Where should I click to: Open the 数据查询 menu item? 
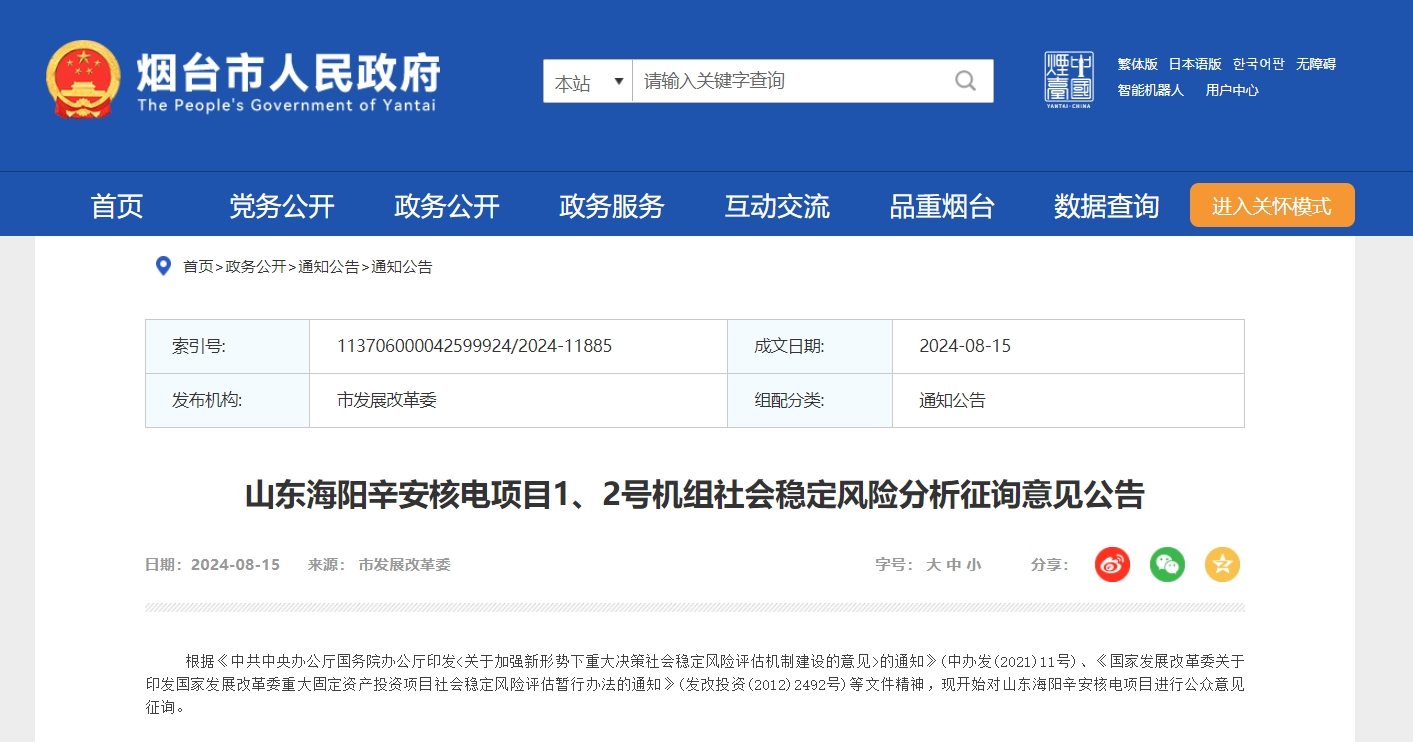click(x=1106, y=207)
